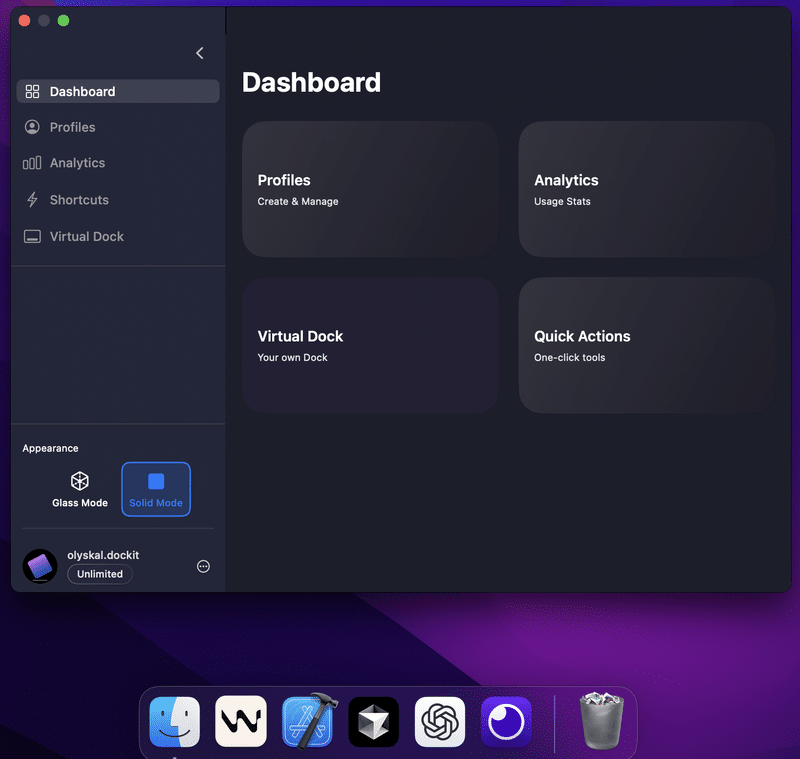800x759 pixels.
Task: Switch to Virtual Dock label in sidebar
Action: 86,237
